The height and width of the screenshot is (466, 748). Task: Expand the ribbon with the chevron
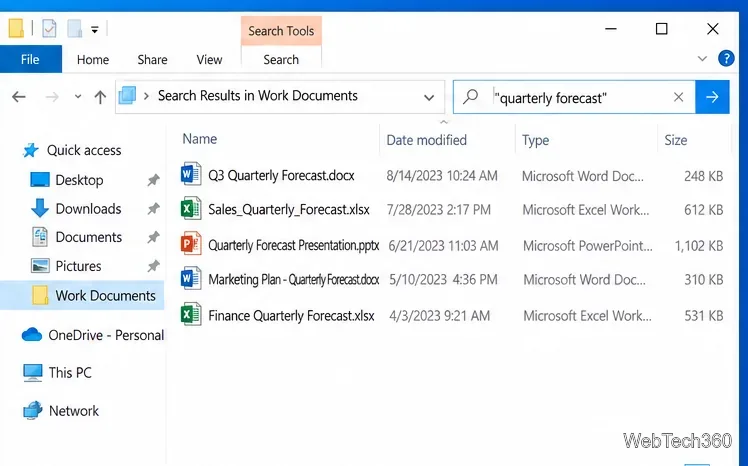tap(702, 59)
